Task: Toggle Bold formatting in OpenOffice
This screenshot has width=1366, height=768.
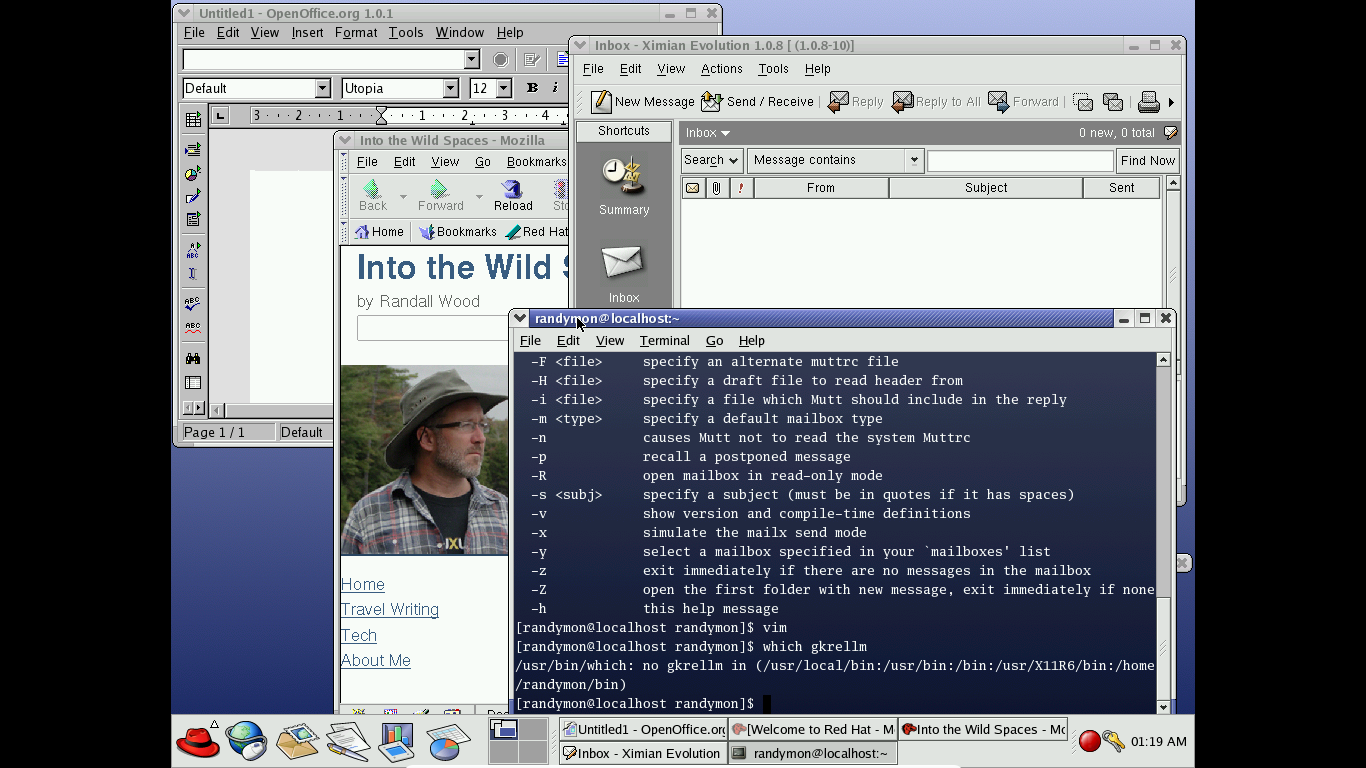Action: 532,88
